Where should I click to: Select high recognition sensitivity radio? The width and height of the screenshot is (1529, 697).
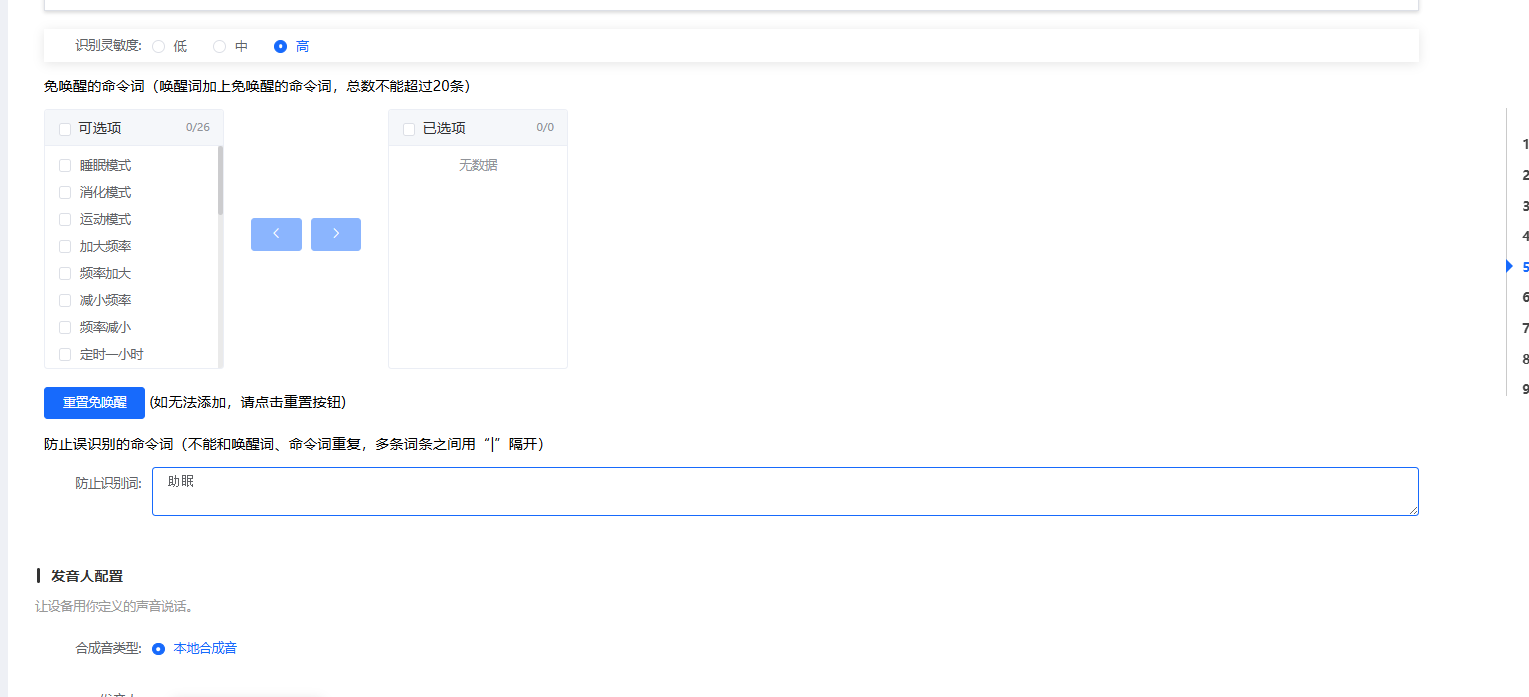(x=281, y=46)
